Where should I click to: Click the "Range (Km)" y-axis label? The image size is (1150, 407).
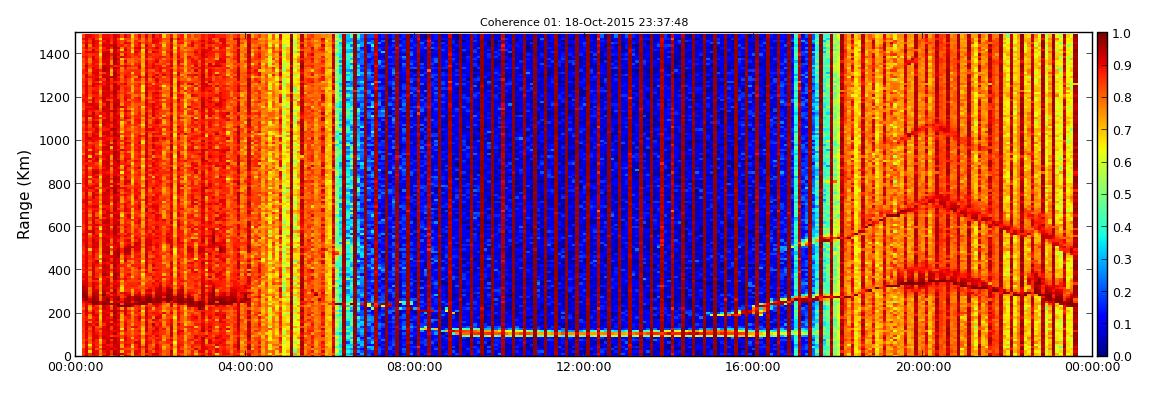tap(23, 194)
